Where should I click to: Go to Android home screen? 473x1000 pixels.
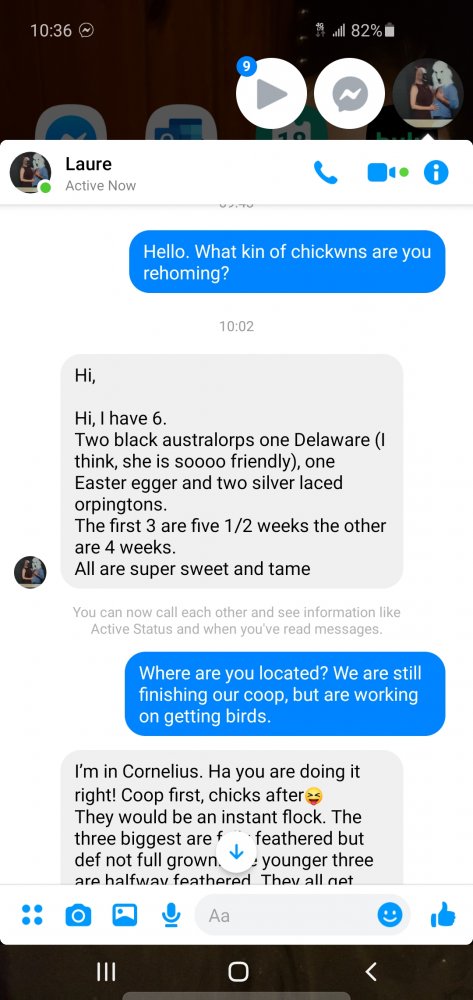238,971
